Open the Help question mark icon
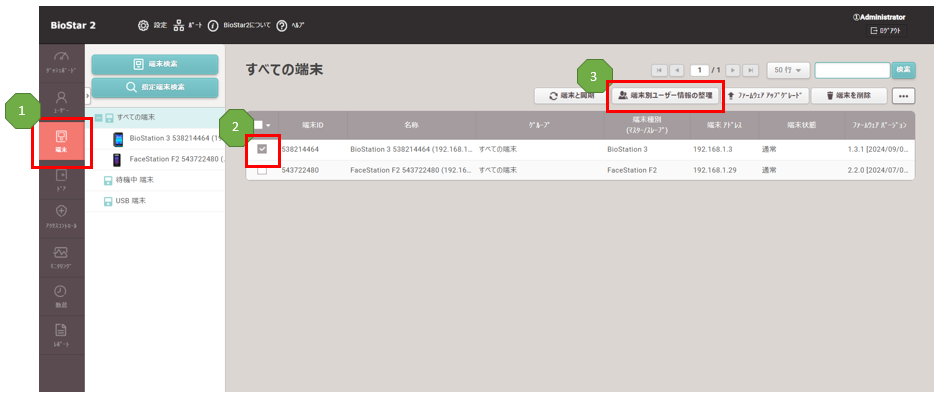 click(x=282, y=26)
